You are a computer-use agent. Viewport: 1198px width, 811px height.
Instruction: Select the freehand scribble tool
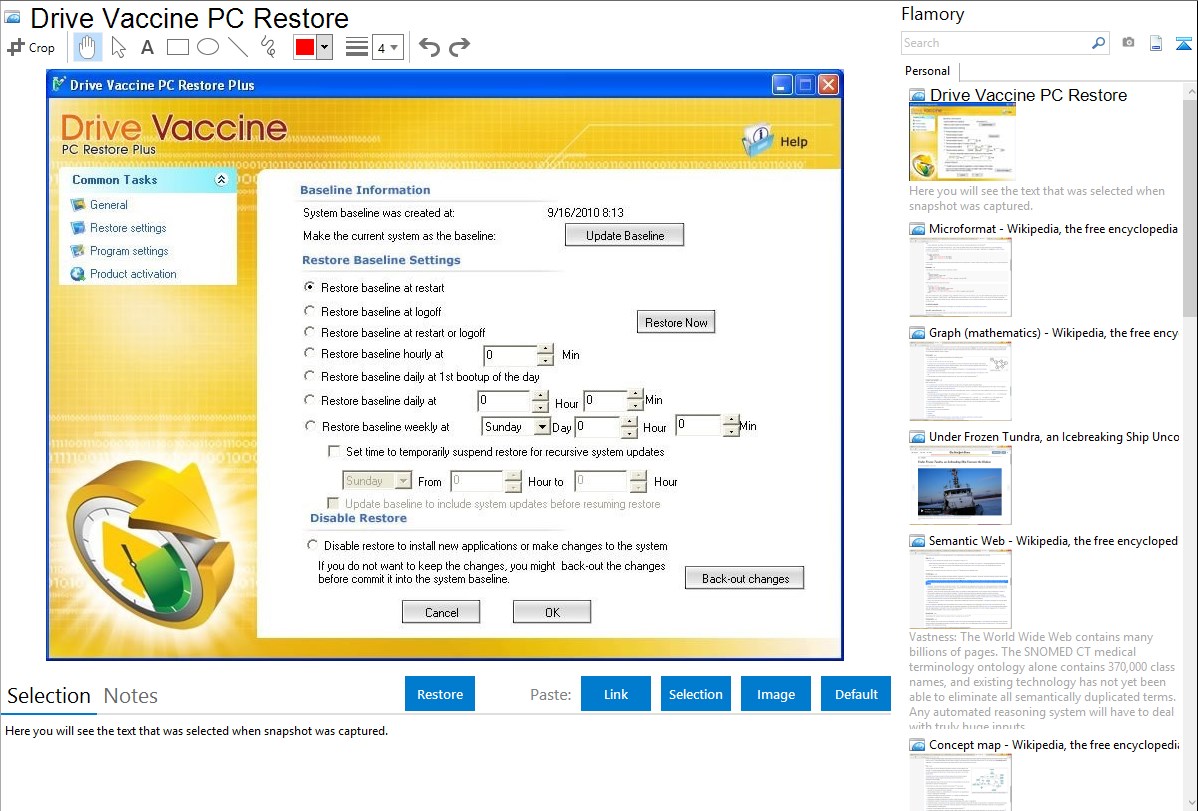point(268,47)
